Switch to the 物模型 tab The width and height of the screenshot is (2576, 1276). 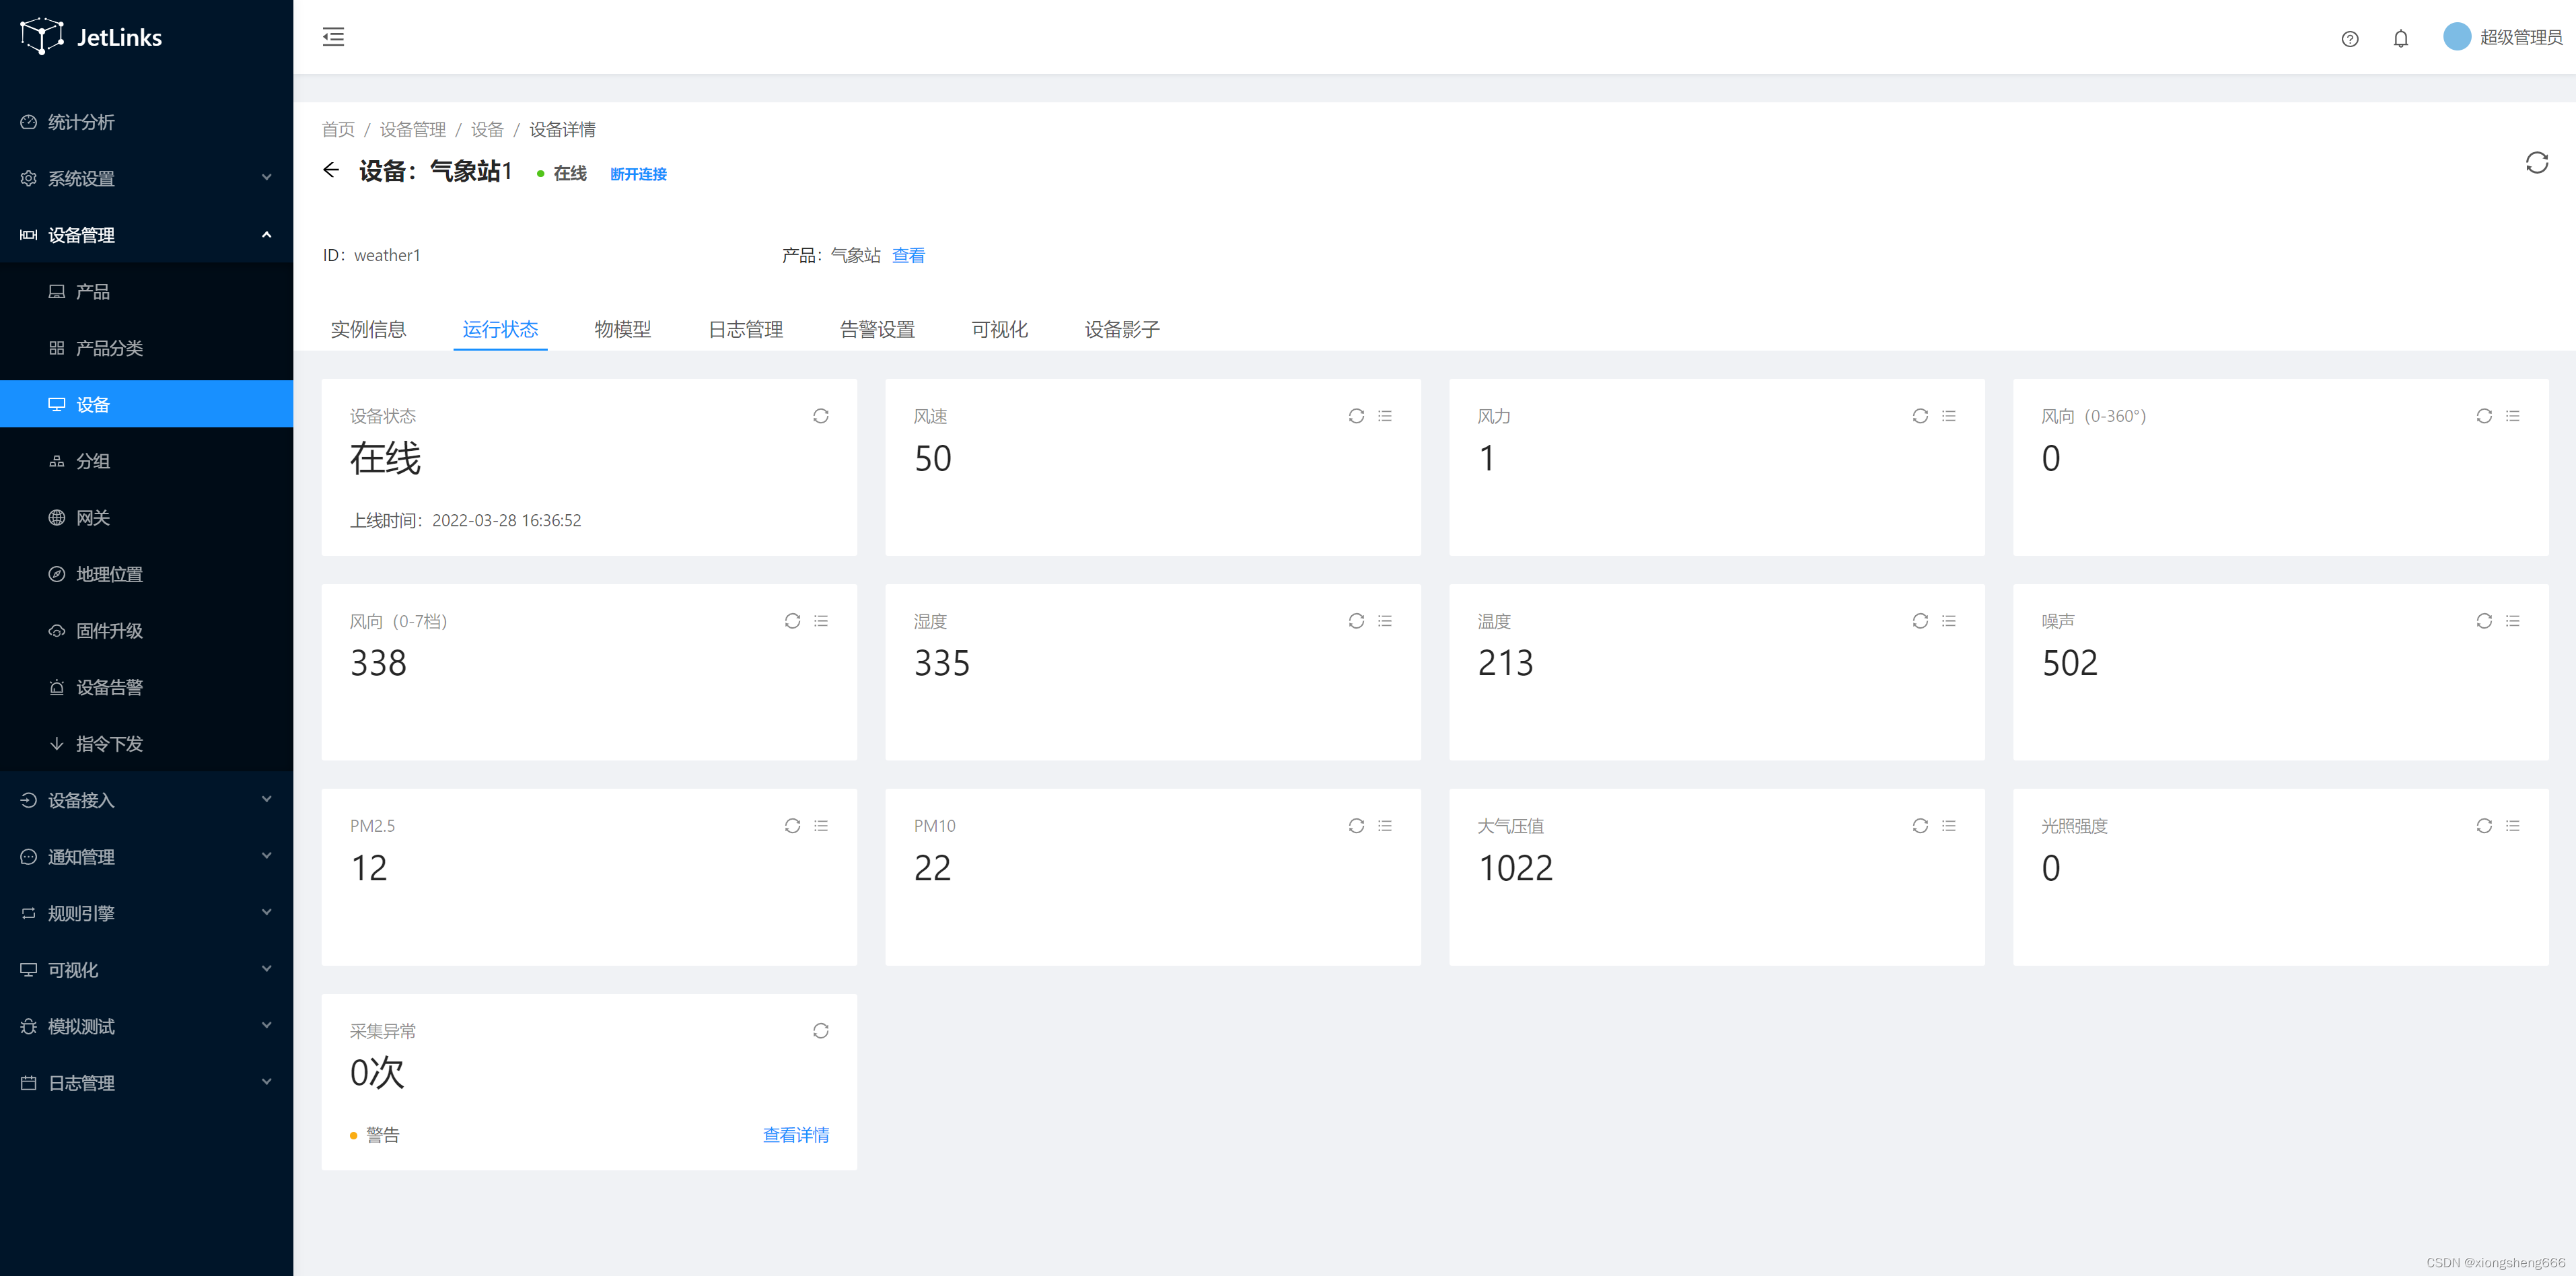coord(622,329)
